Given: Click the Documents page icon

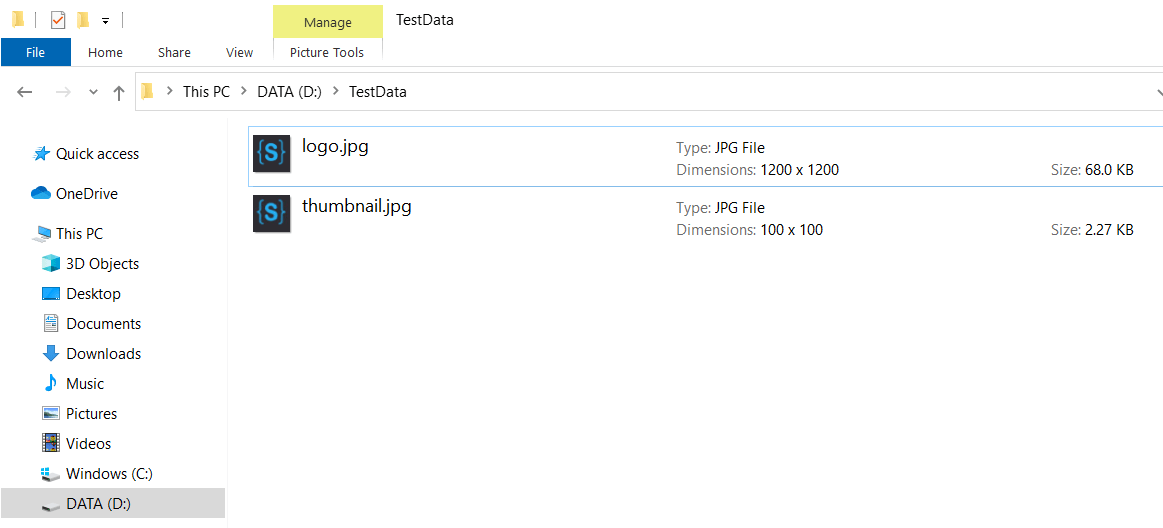Looking at the screenshot, I should [50, 323].
